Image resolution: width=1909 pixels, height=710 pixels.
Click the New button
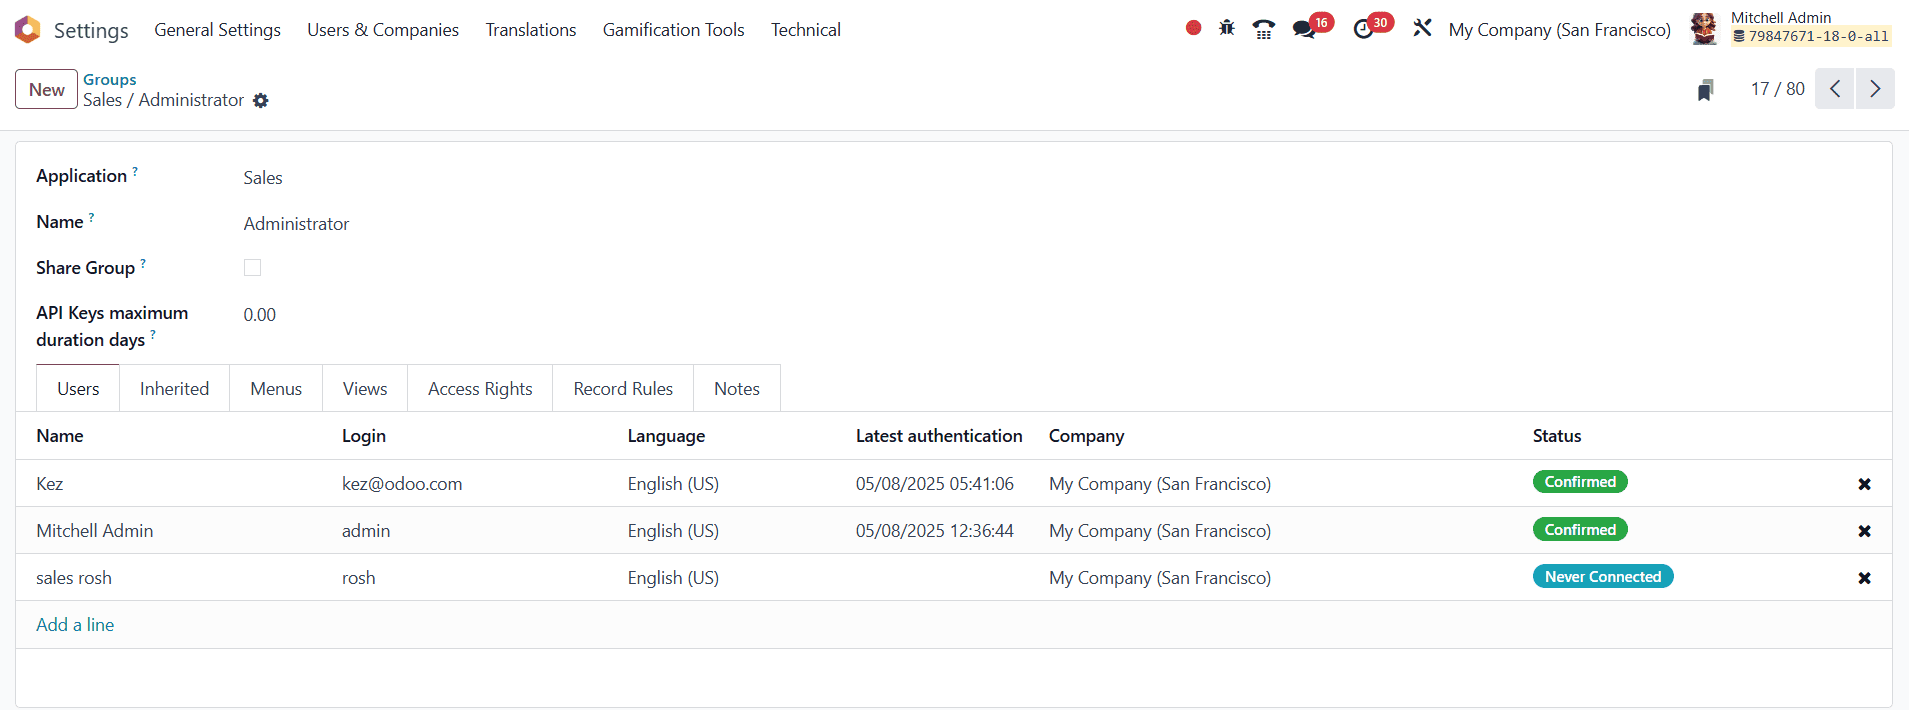46,89
